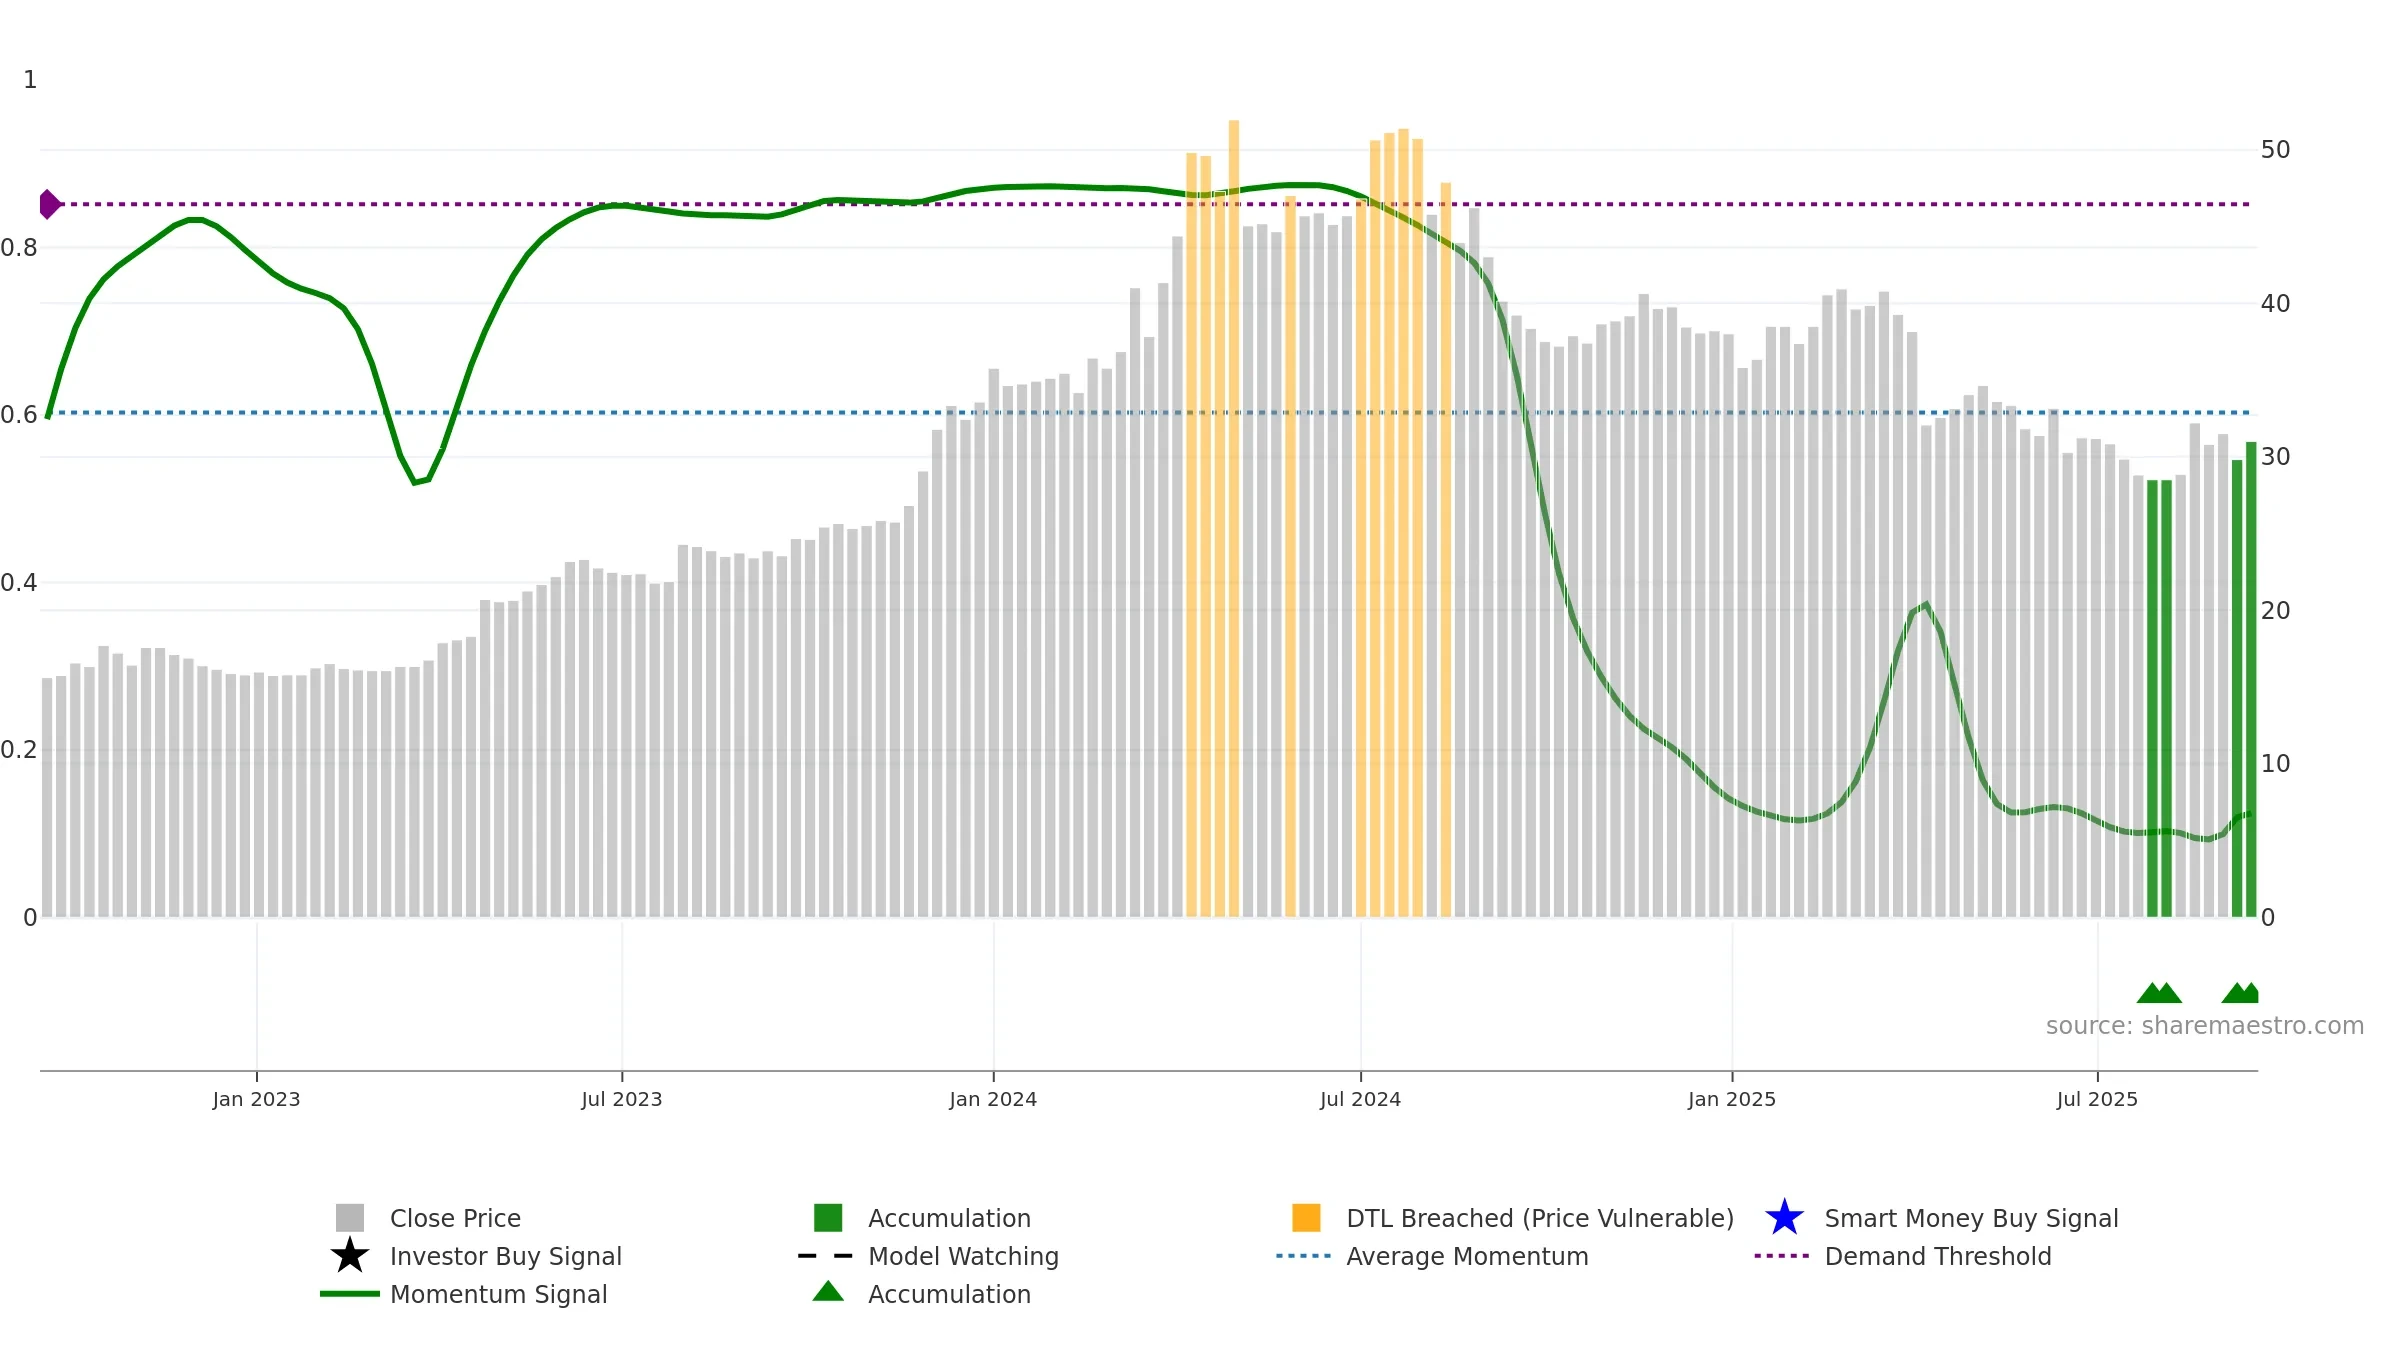
Task: Toggle the Momentum Signal legend label
Action: click(499, 1294)
